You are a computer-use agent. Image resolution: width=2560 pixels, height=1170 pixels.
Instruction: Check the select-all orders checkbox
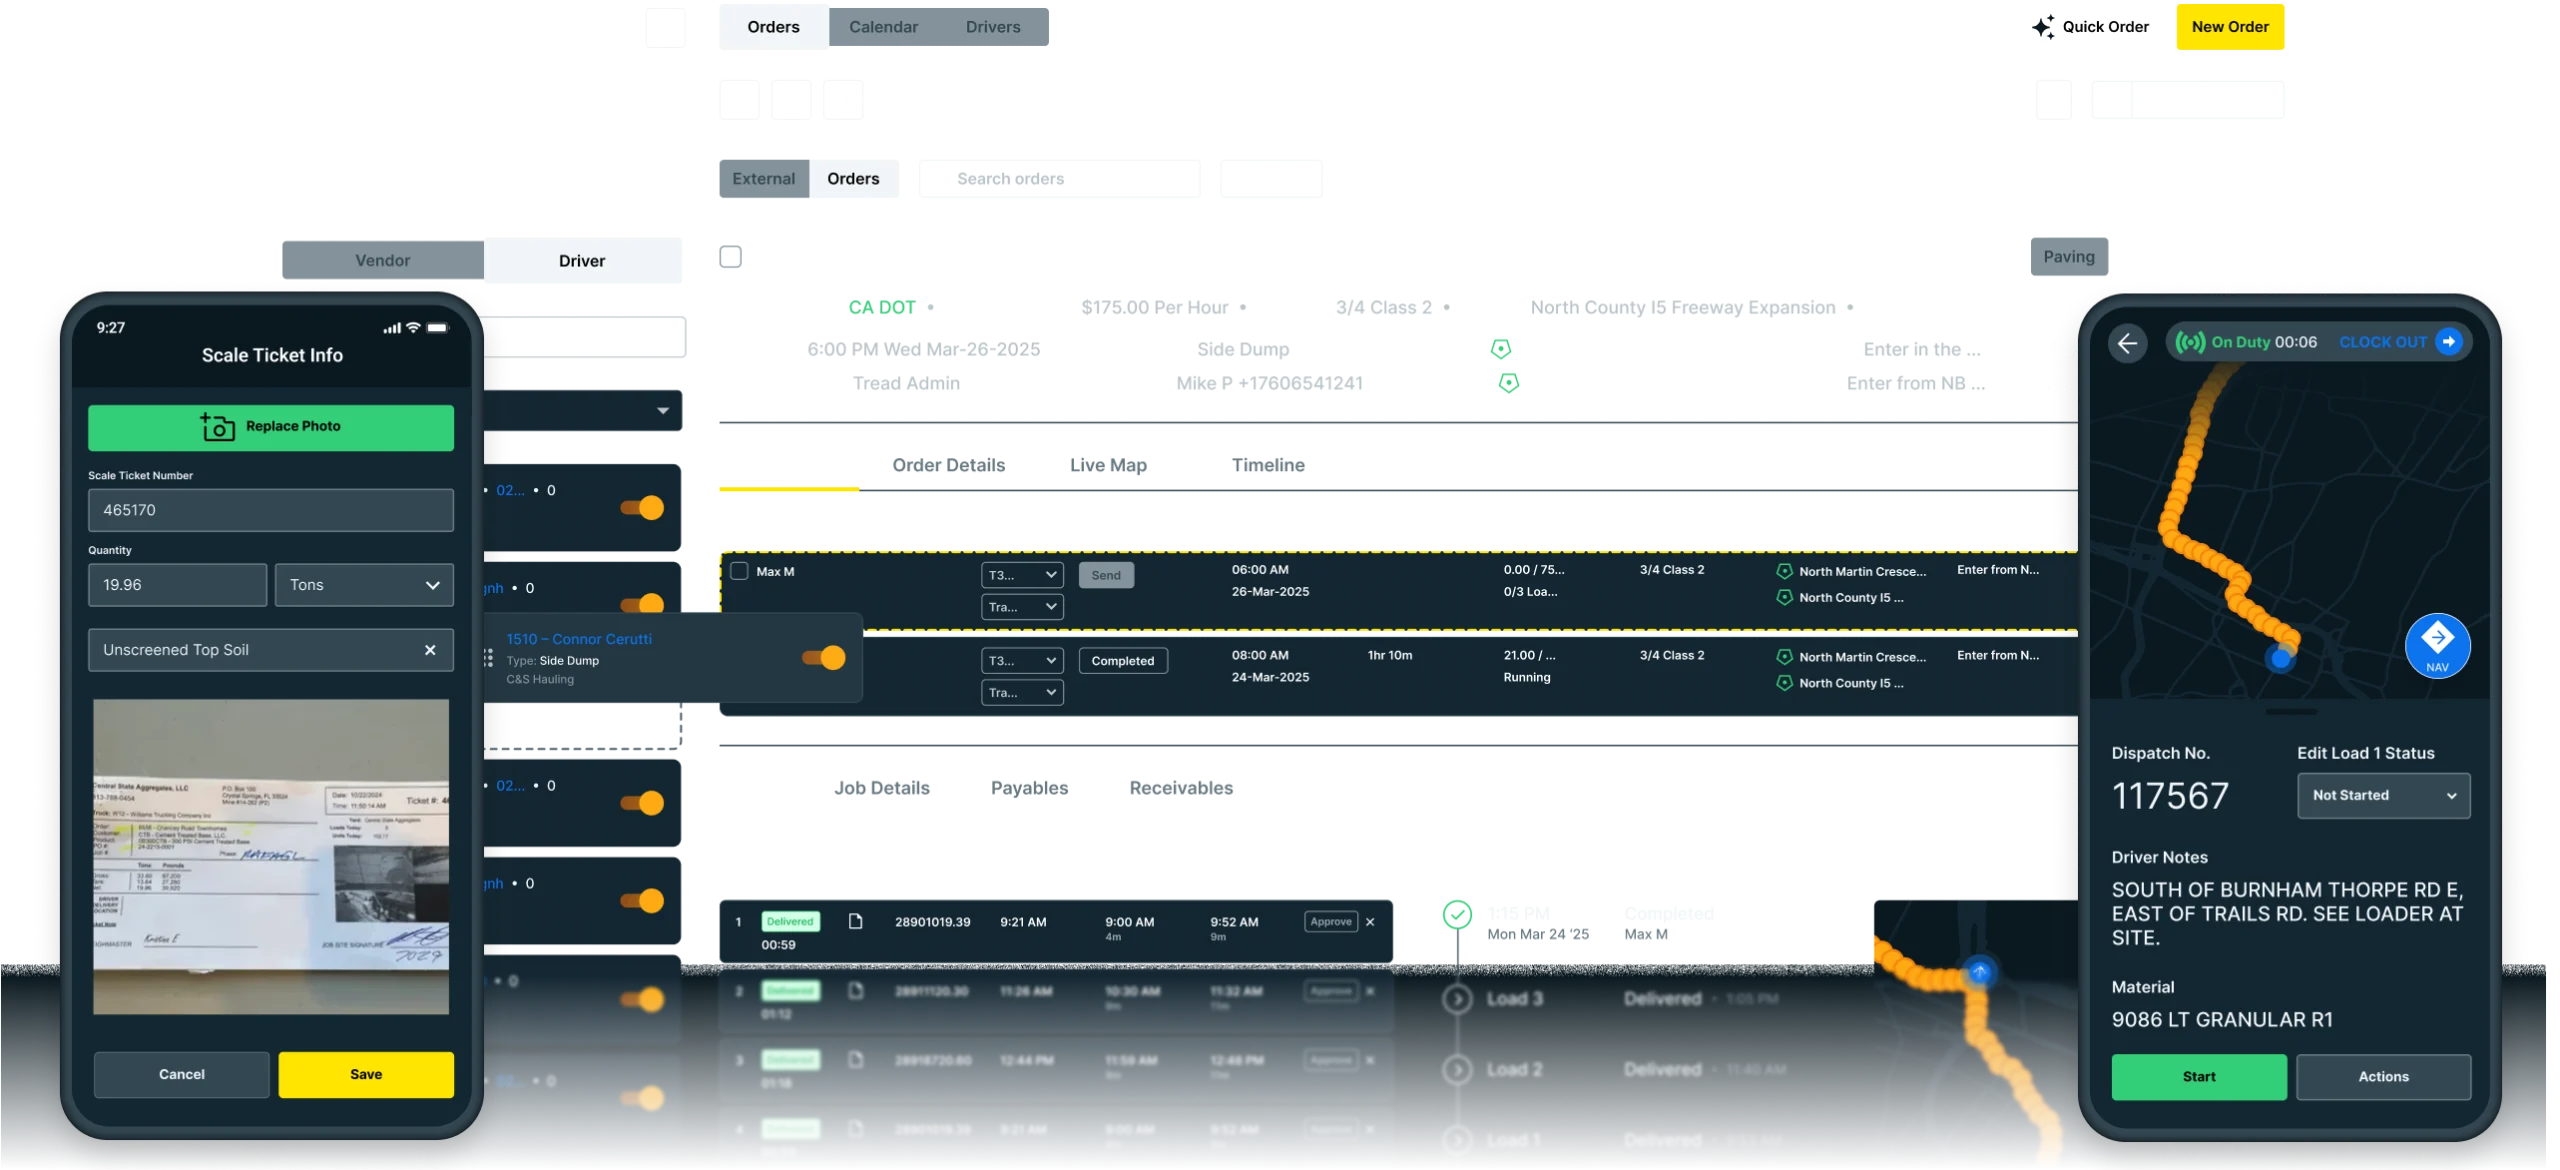click(x=731, y=257)
